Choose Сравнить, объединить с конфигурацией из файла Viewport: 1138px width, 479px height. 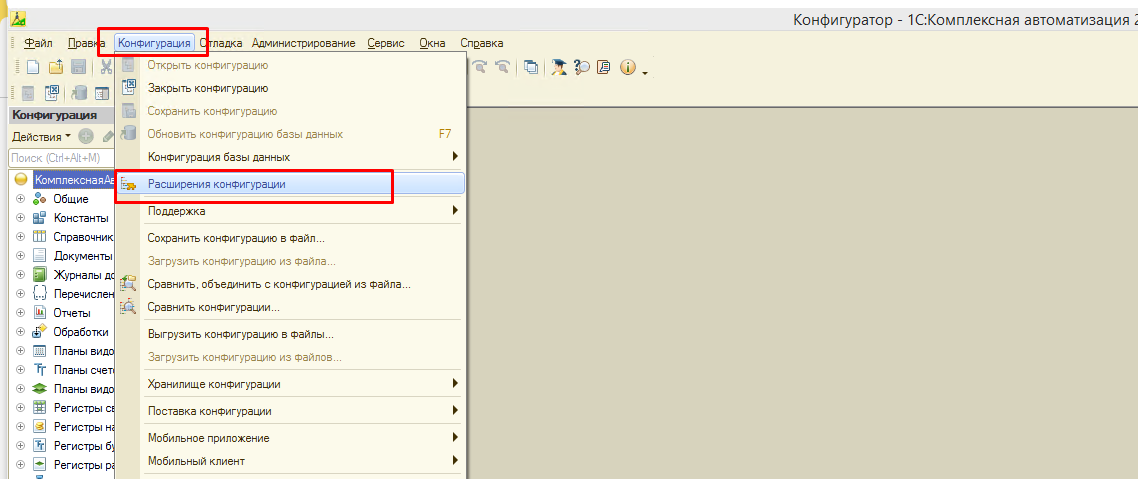pyautogui.click(x=290, y=284)
